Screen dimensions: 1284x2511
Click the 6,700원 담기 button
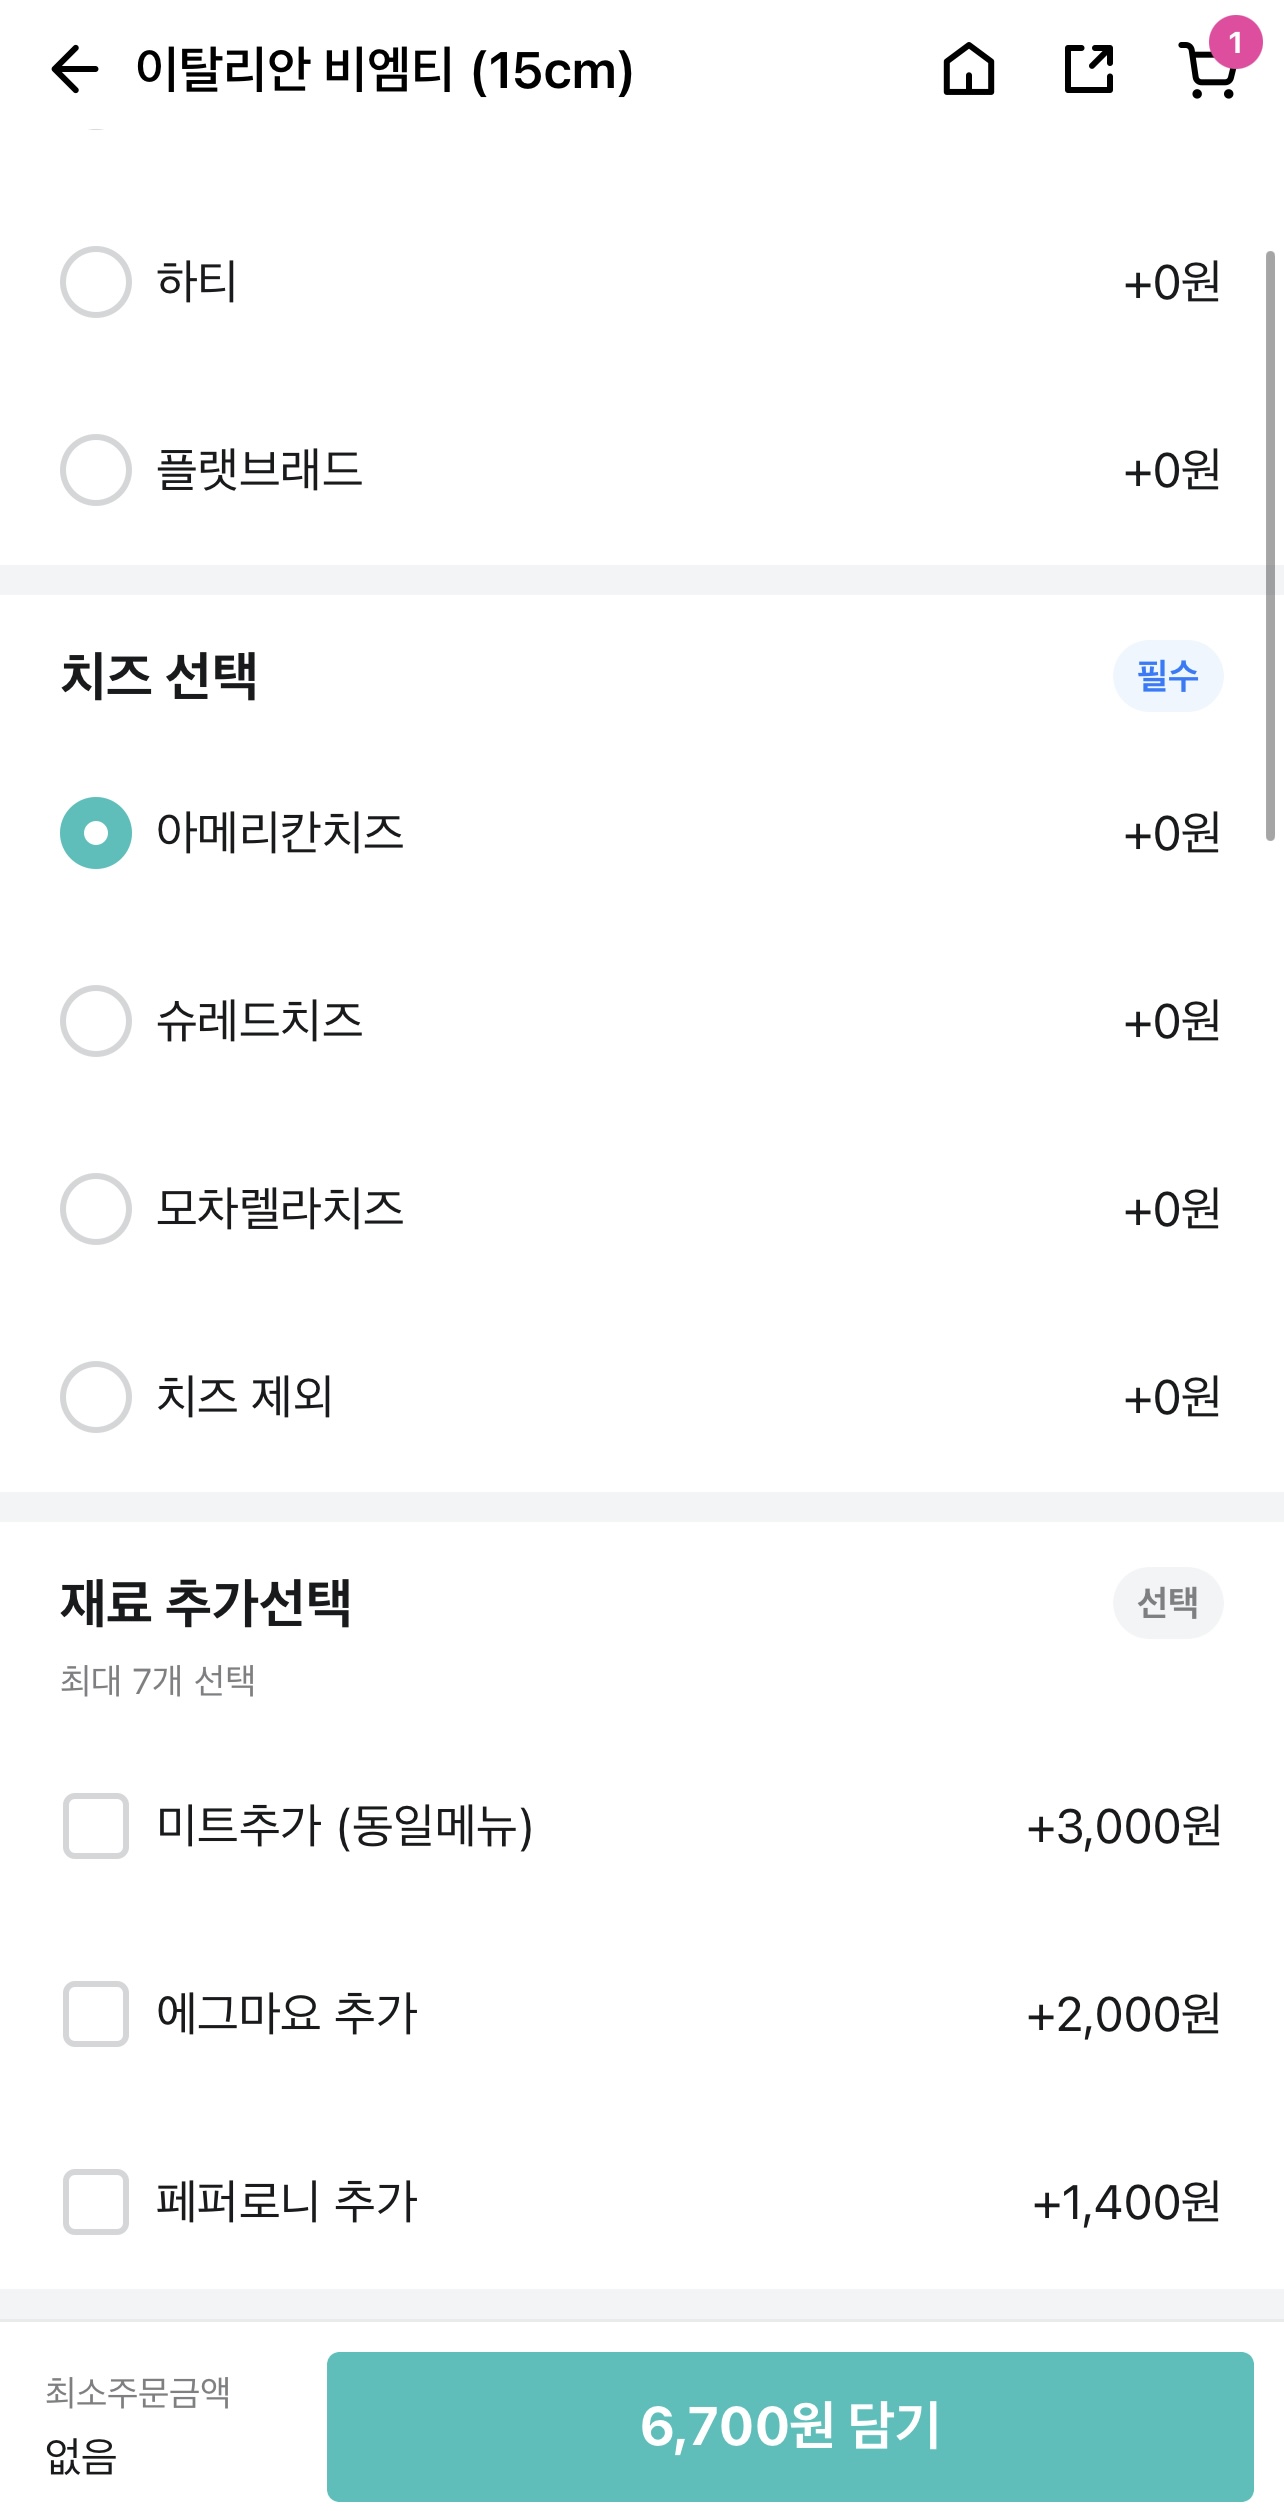[790, 2427]
